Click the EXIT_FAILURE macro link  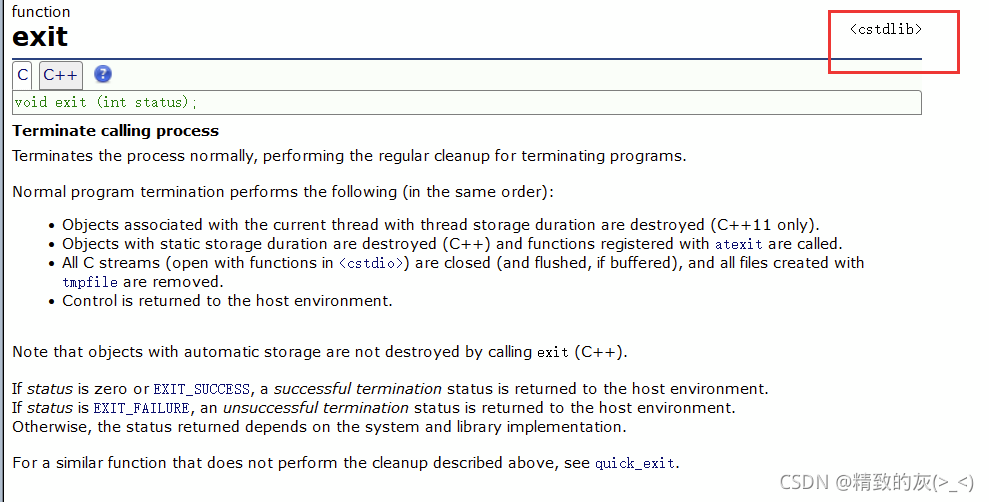tap(141, 408)
